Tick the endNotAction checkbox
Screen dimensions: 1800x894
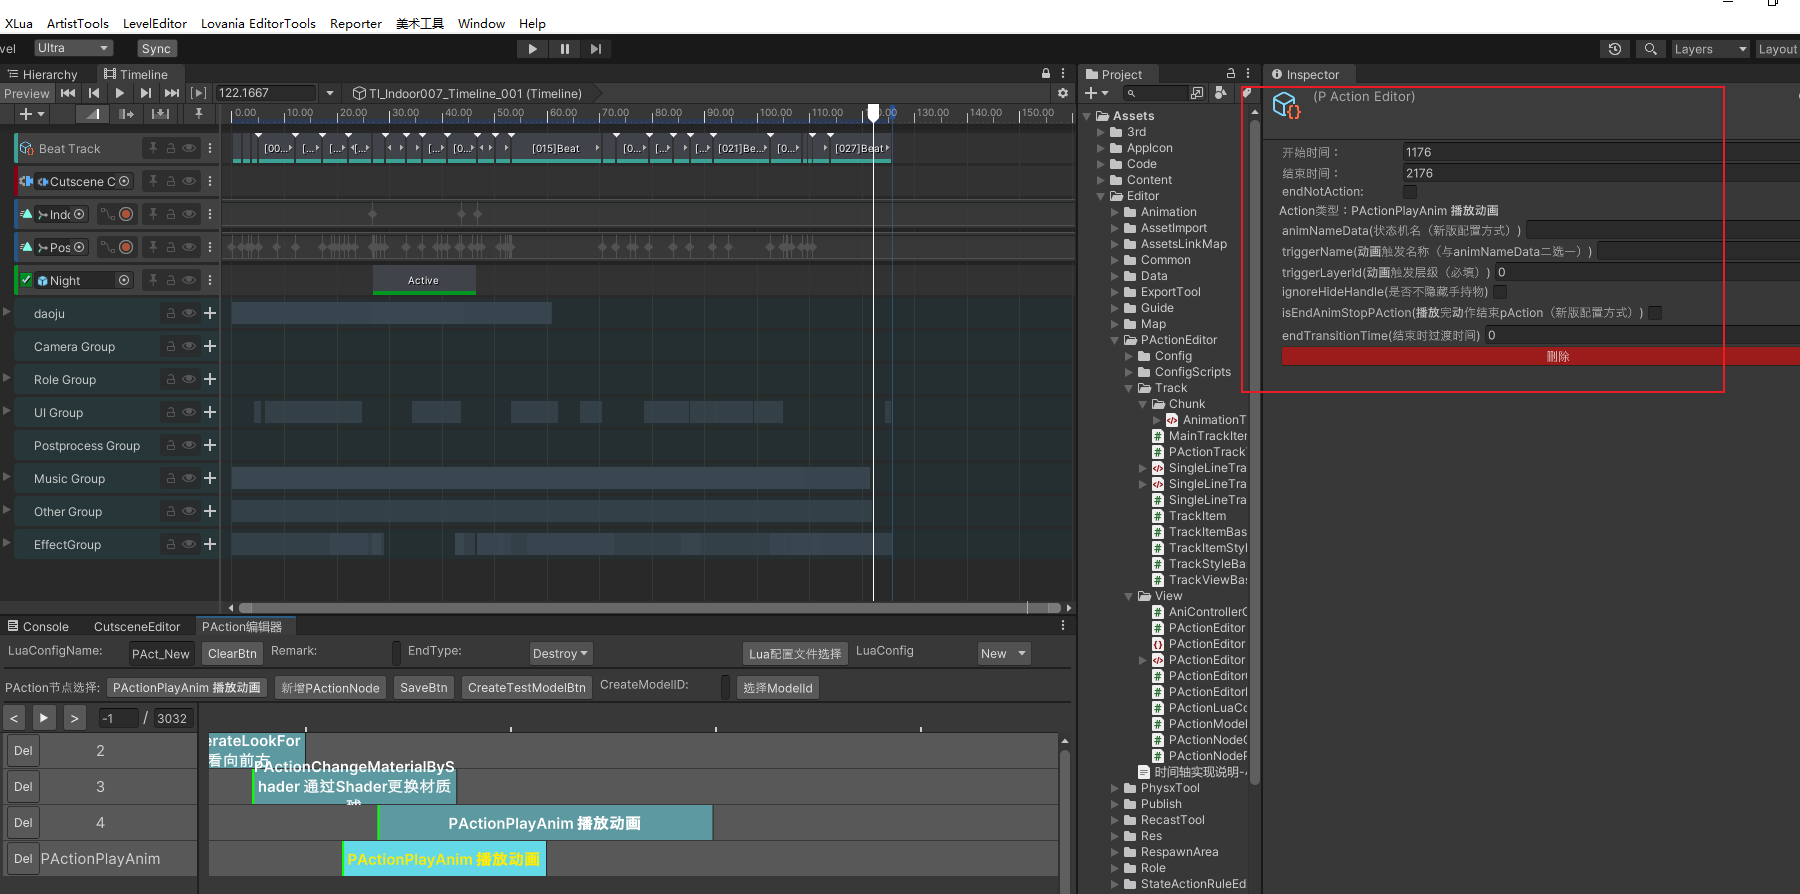tap(1410, 192)
